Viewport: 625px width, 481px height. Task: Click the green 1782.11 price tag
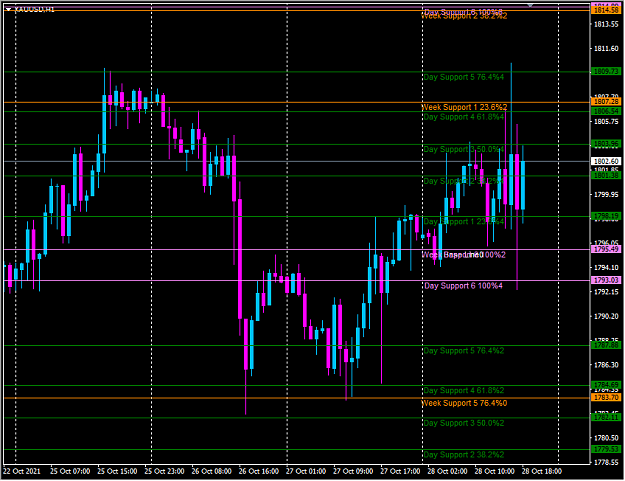(606, 418)
